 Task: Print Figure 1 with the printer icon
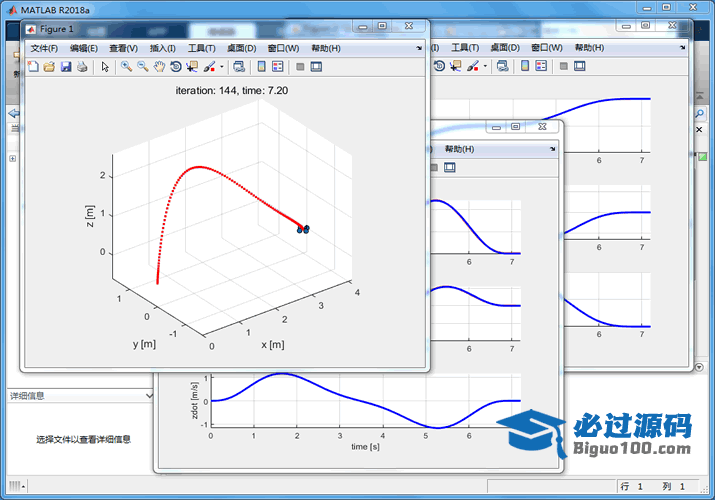click(x=82, y=67)
